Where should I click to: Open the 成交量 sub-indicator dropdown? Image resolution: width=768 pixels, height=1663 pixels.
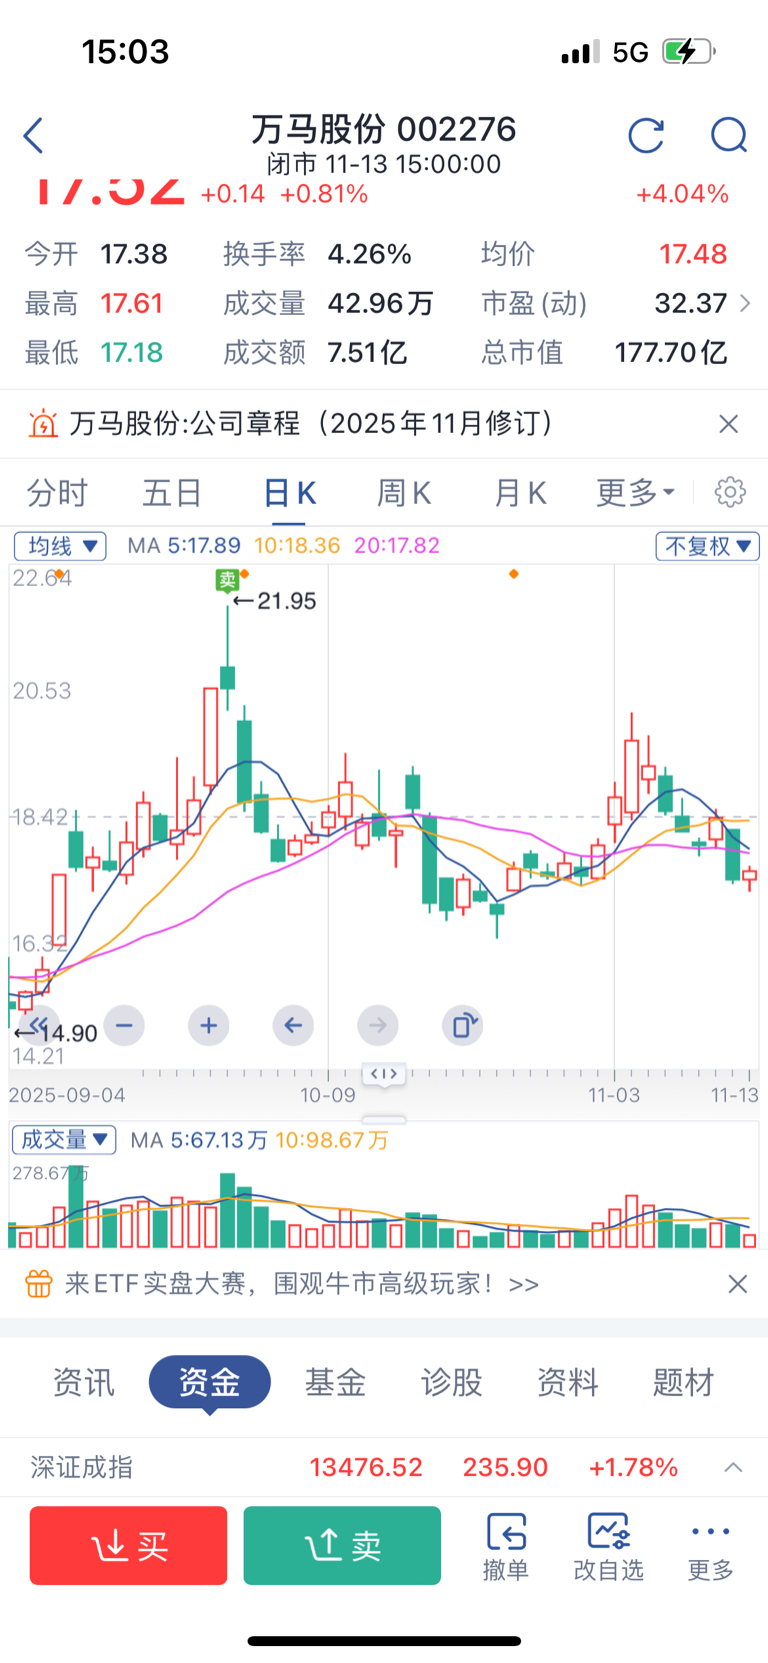(64, 1140)
